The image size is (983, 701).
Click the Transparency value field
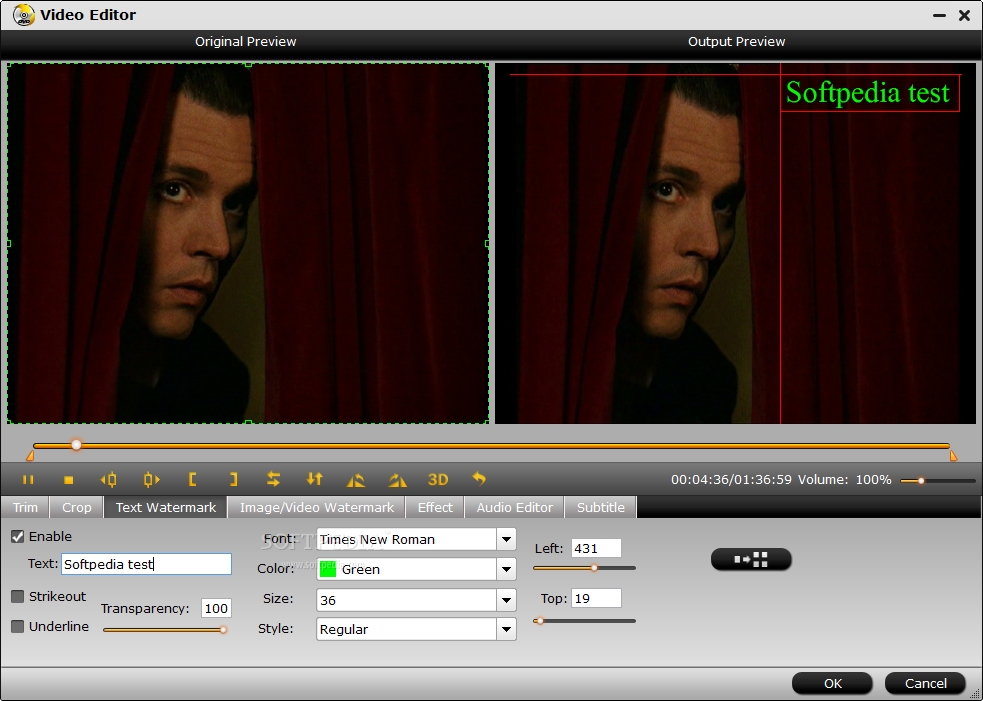[x=216, y=608]
